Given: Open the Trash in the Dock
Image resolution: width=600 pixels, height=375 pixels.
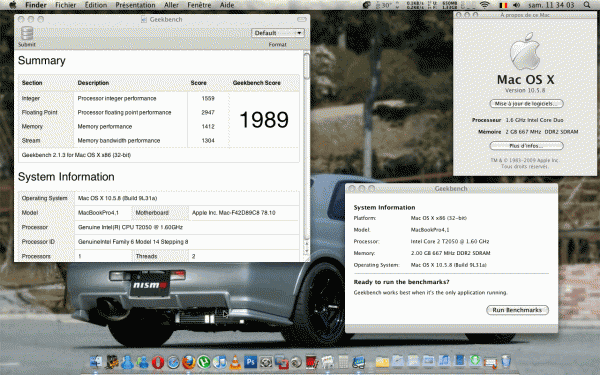Looking at the screenshot, I should [x=506, y=362].
